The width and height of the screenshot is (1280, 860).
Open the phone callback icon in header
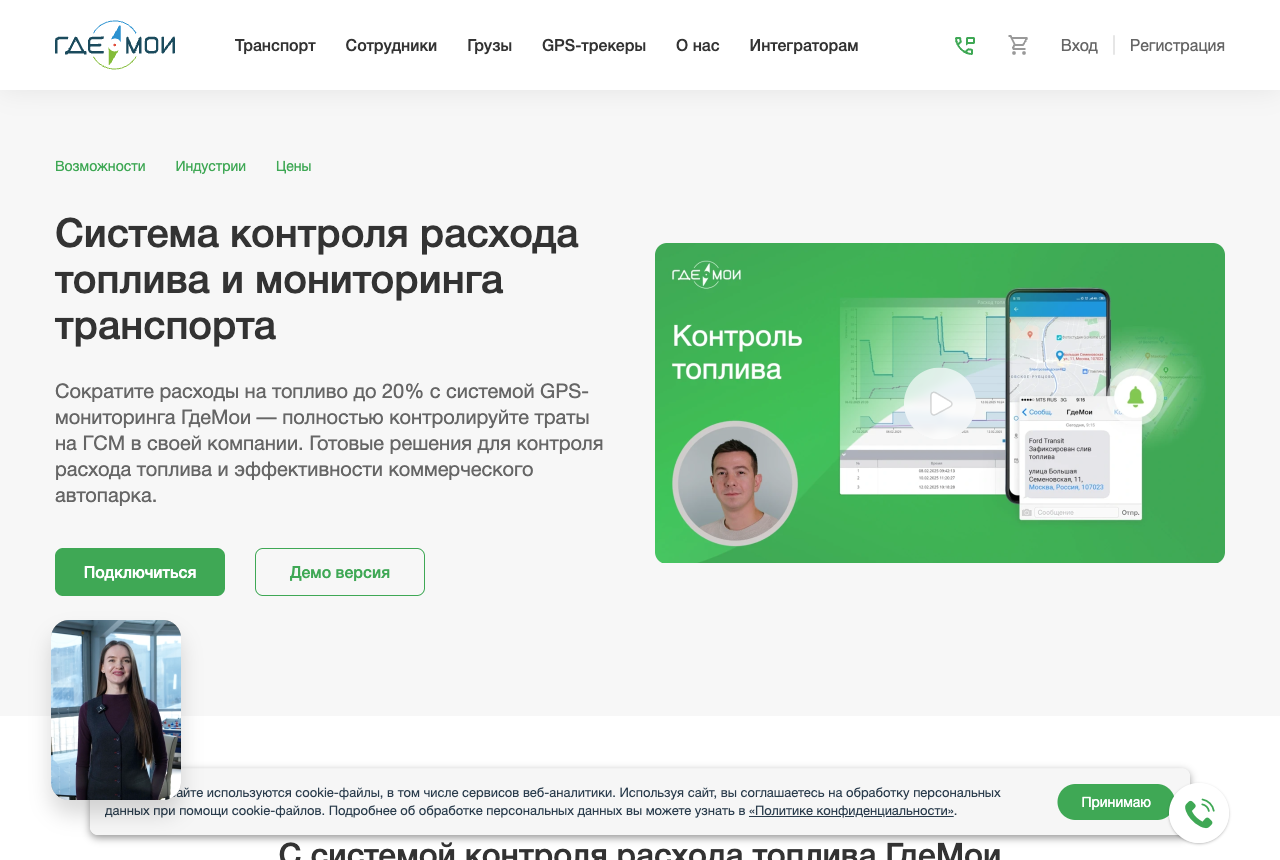[964, 45]
